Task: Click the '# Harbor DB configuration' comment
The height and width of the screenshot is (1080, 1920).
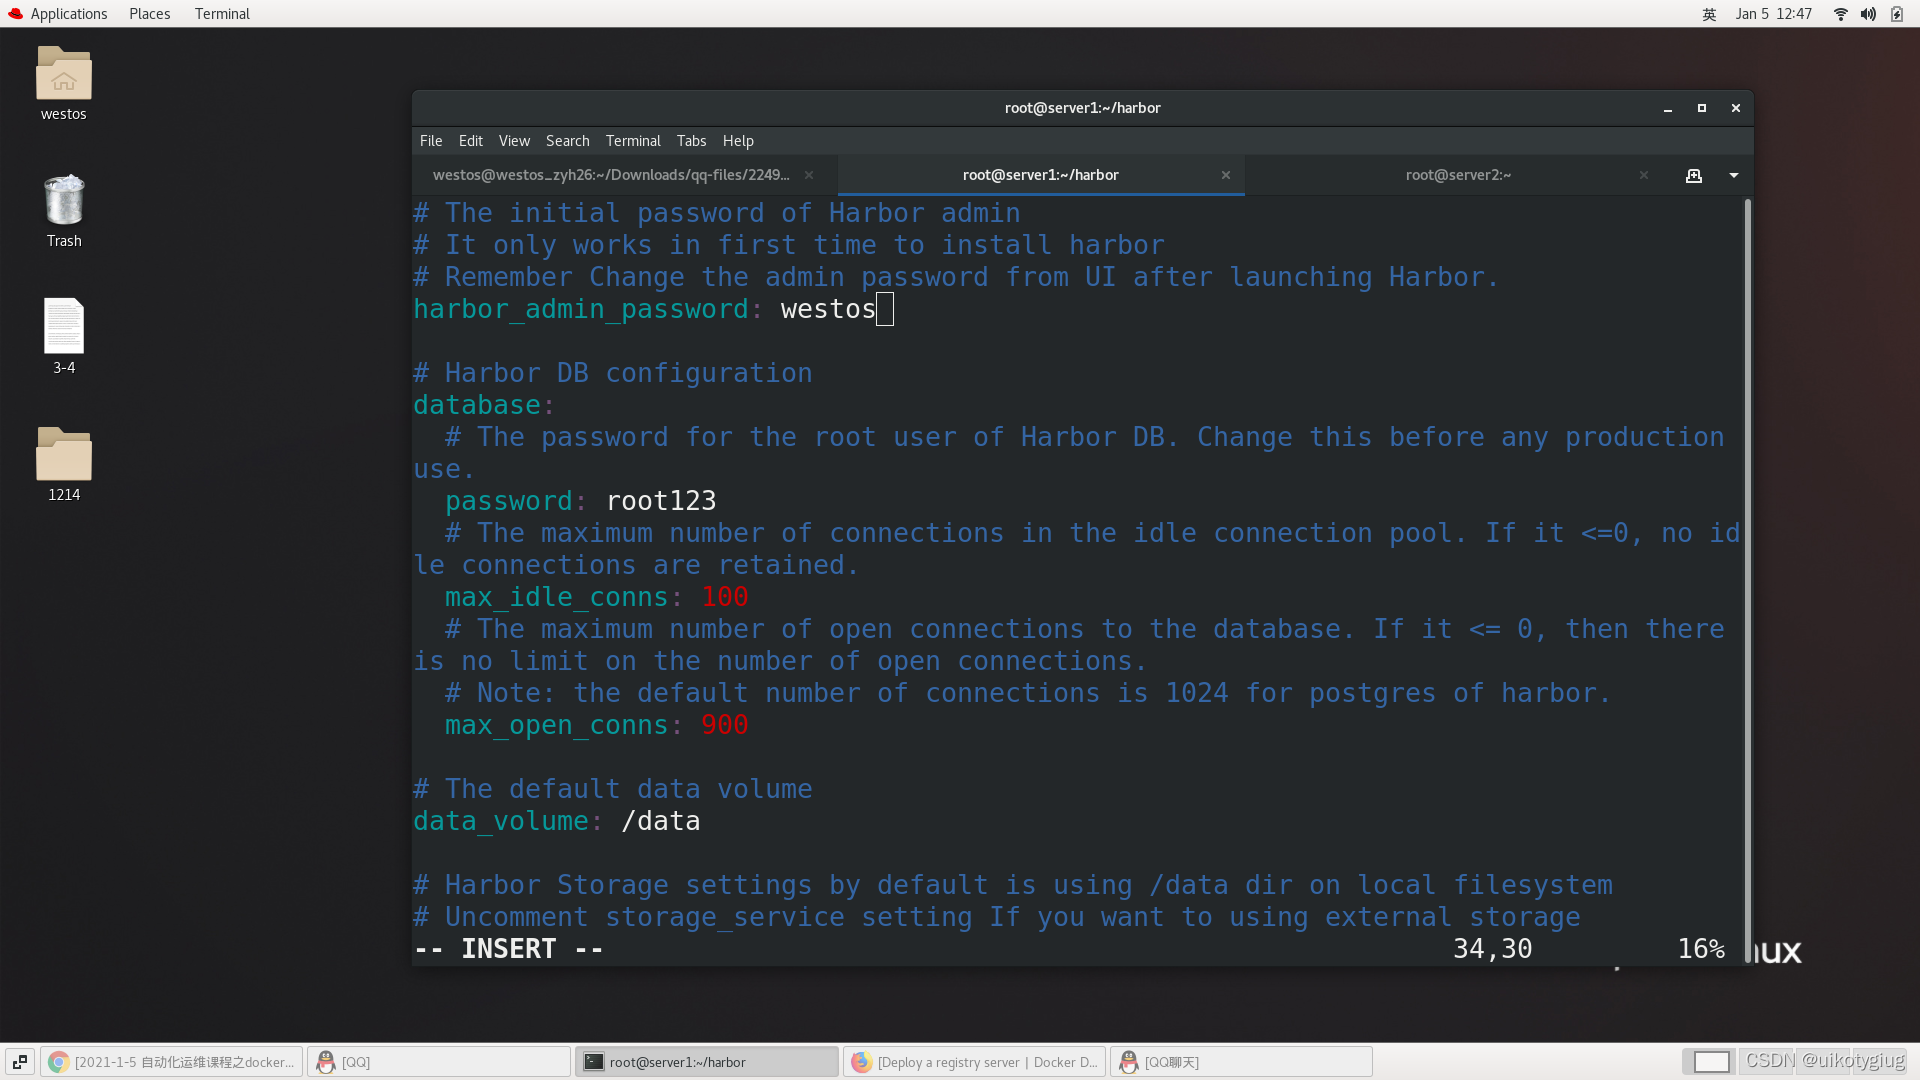Action: tap(613, 373)
